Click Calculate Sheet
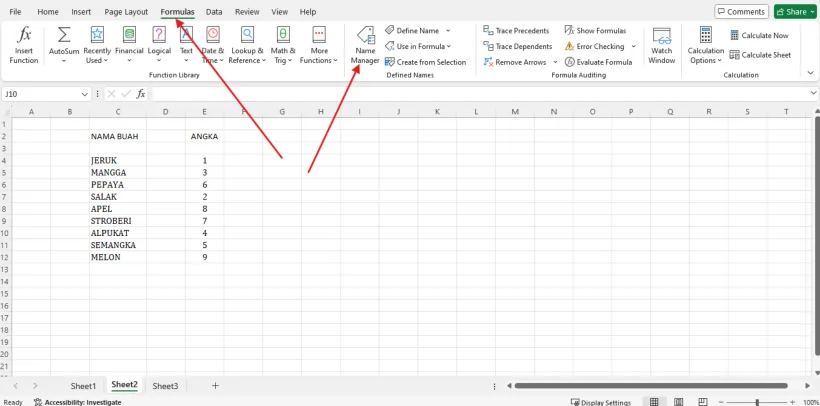This screenshot has height=406, width=820. click(x=760, y=54)
